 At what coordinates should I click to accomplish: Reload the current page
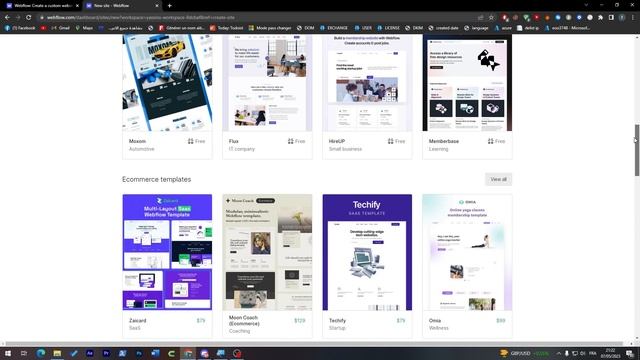(29, 18)
